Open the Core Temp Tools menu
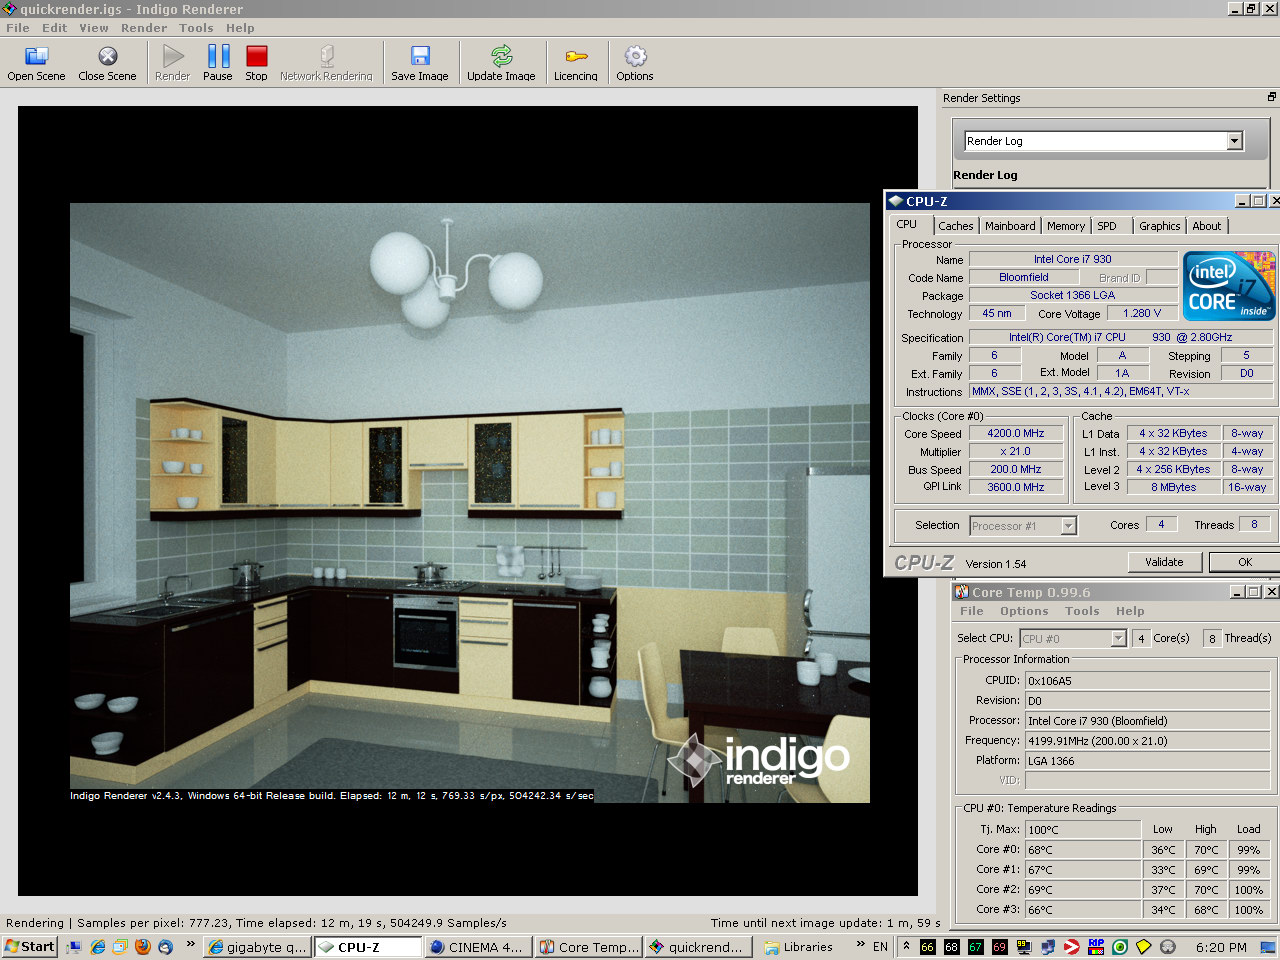 [x=1082, y=611]
